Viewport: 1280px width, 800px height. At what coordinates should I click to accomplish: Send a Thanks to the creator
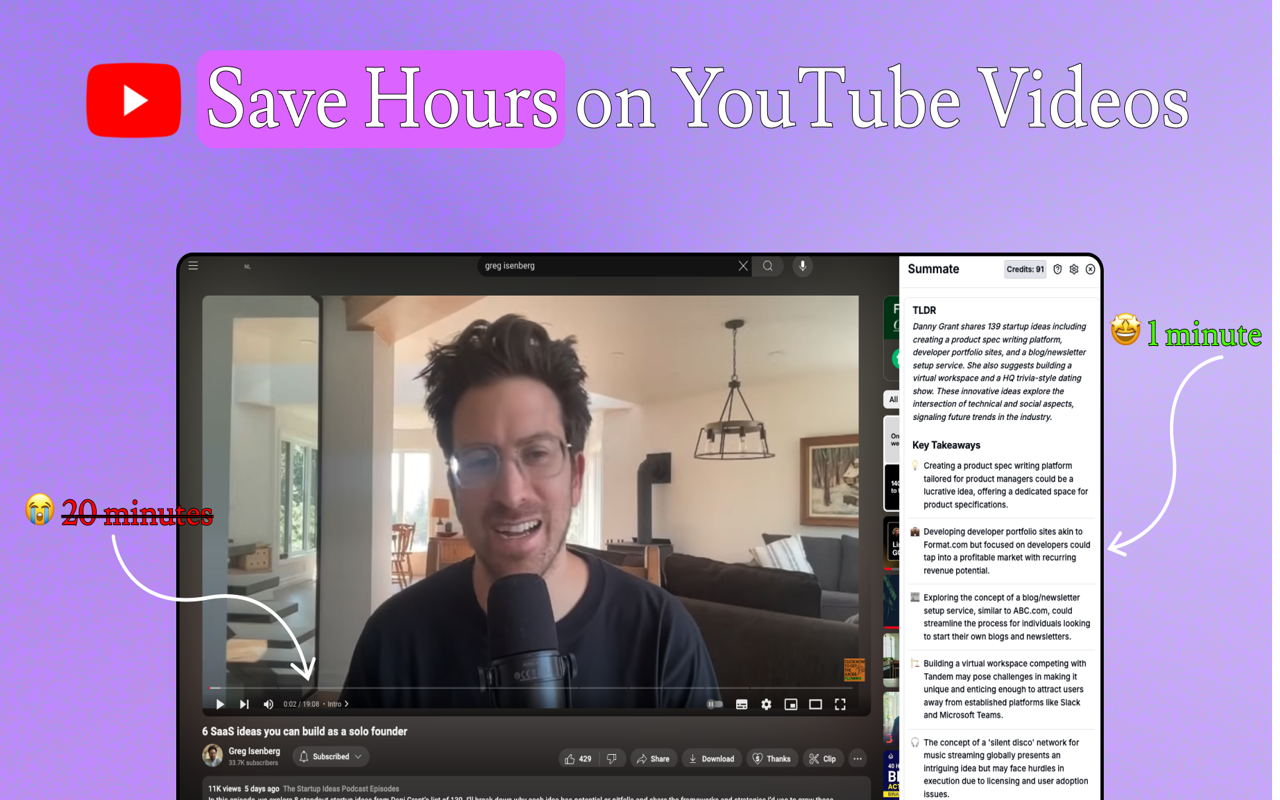tap(772, 759)
